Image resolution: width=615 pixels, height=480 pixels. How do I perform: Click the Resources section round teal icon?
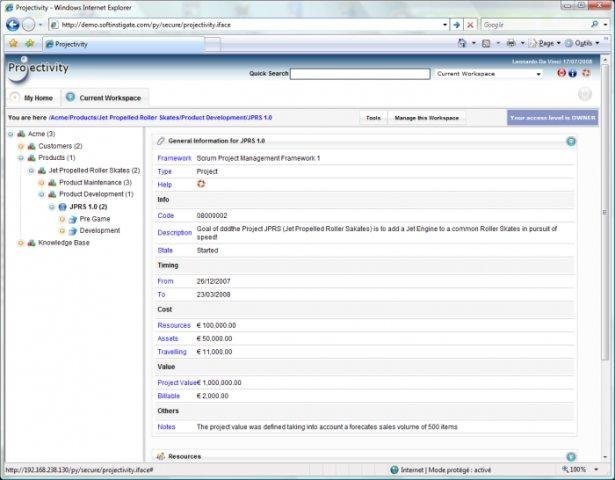click(571, 456)
